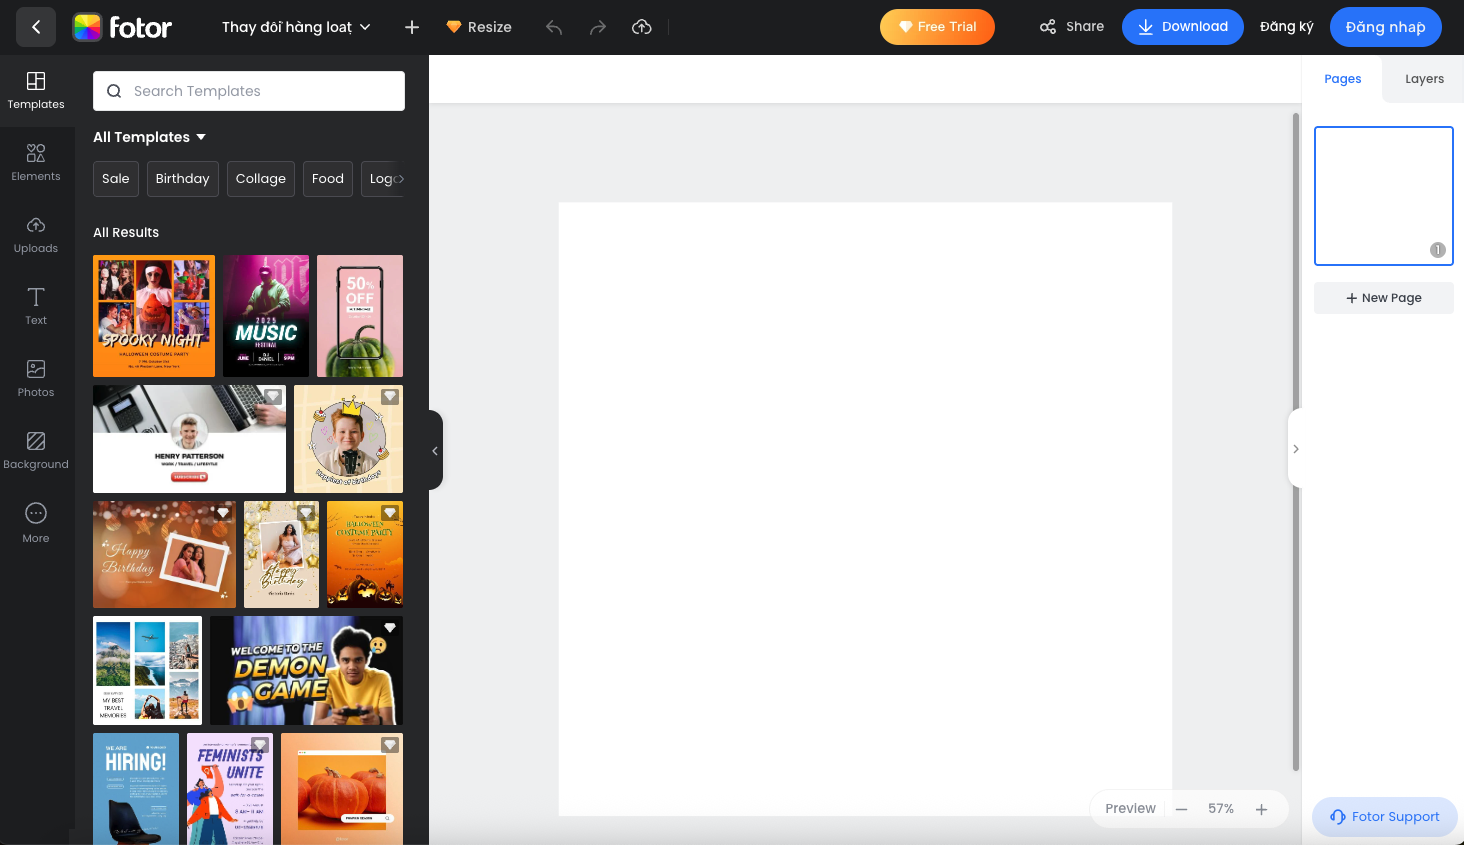Select the Text tool
The height and width of the screenshot is (845, 1464).
coord(36,306)
